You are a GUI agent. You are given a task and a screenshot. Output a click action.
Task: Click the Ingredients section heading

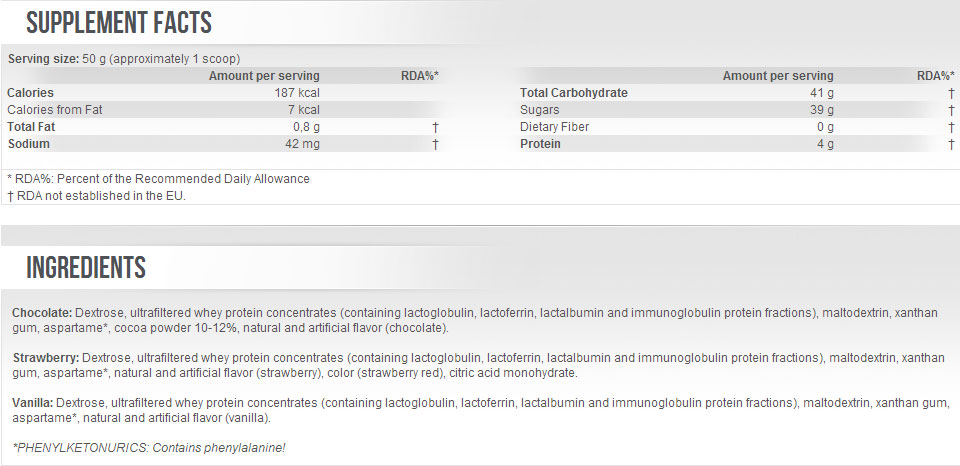pos(86,267)
